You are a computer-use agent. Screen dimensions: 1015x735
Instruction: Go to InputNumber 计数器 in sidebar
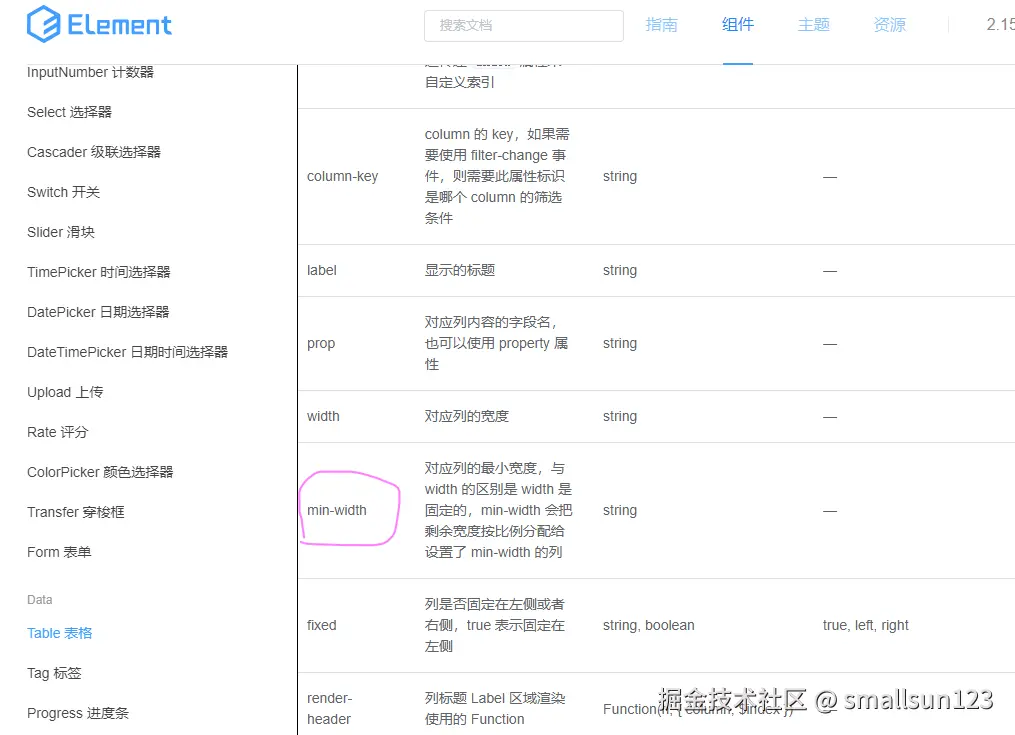click(x=90, y=72)
